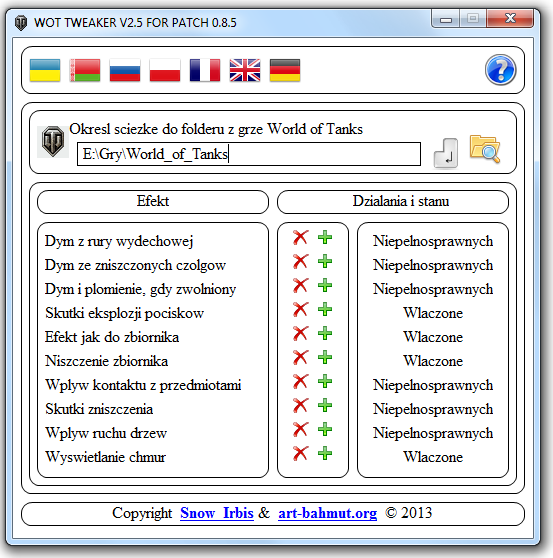Image resolution: width=553 pixels, height=558 pixels.
Task: Turn off Wyswietlanie chmur with red X
Action: tap(301, 453)
